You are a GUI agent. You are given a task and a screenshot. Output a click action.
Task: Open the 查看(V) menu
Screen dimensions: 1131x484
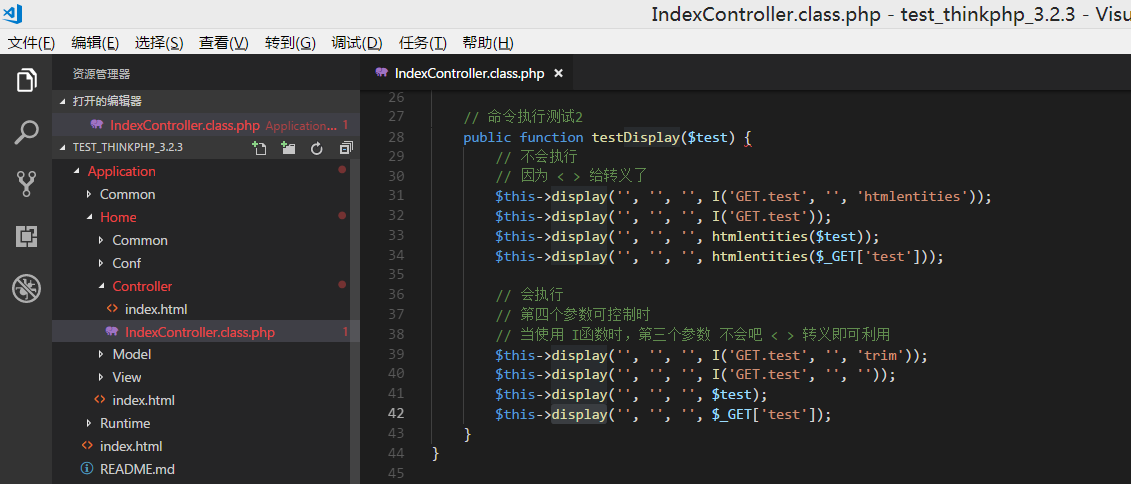(224, 43)
